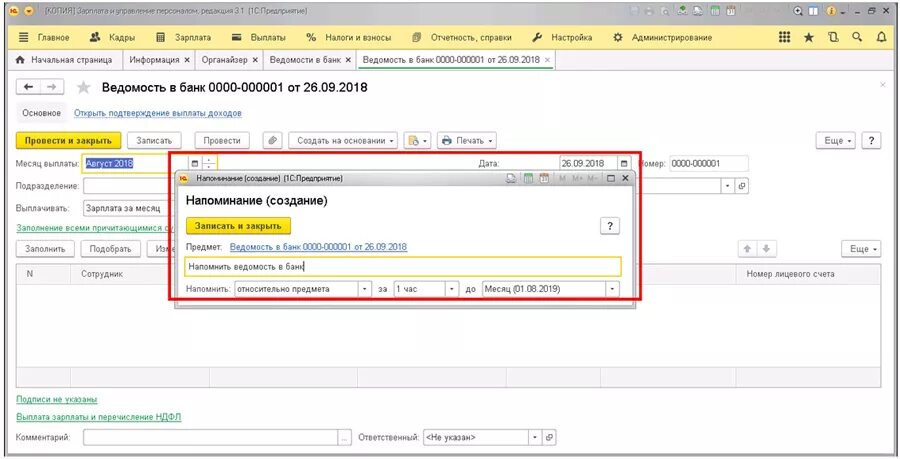Click the Заполнить button
Screen dimensions: 900x459
pyautogui.click(x=45, y=249)
